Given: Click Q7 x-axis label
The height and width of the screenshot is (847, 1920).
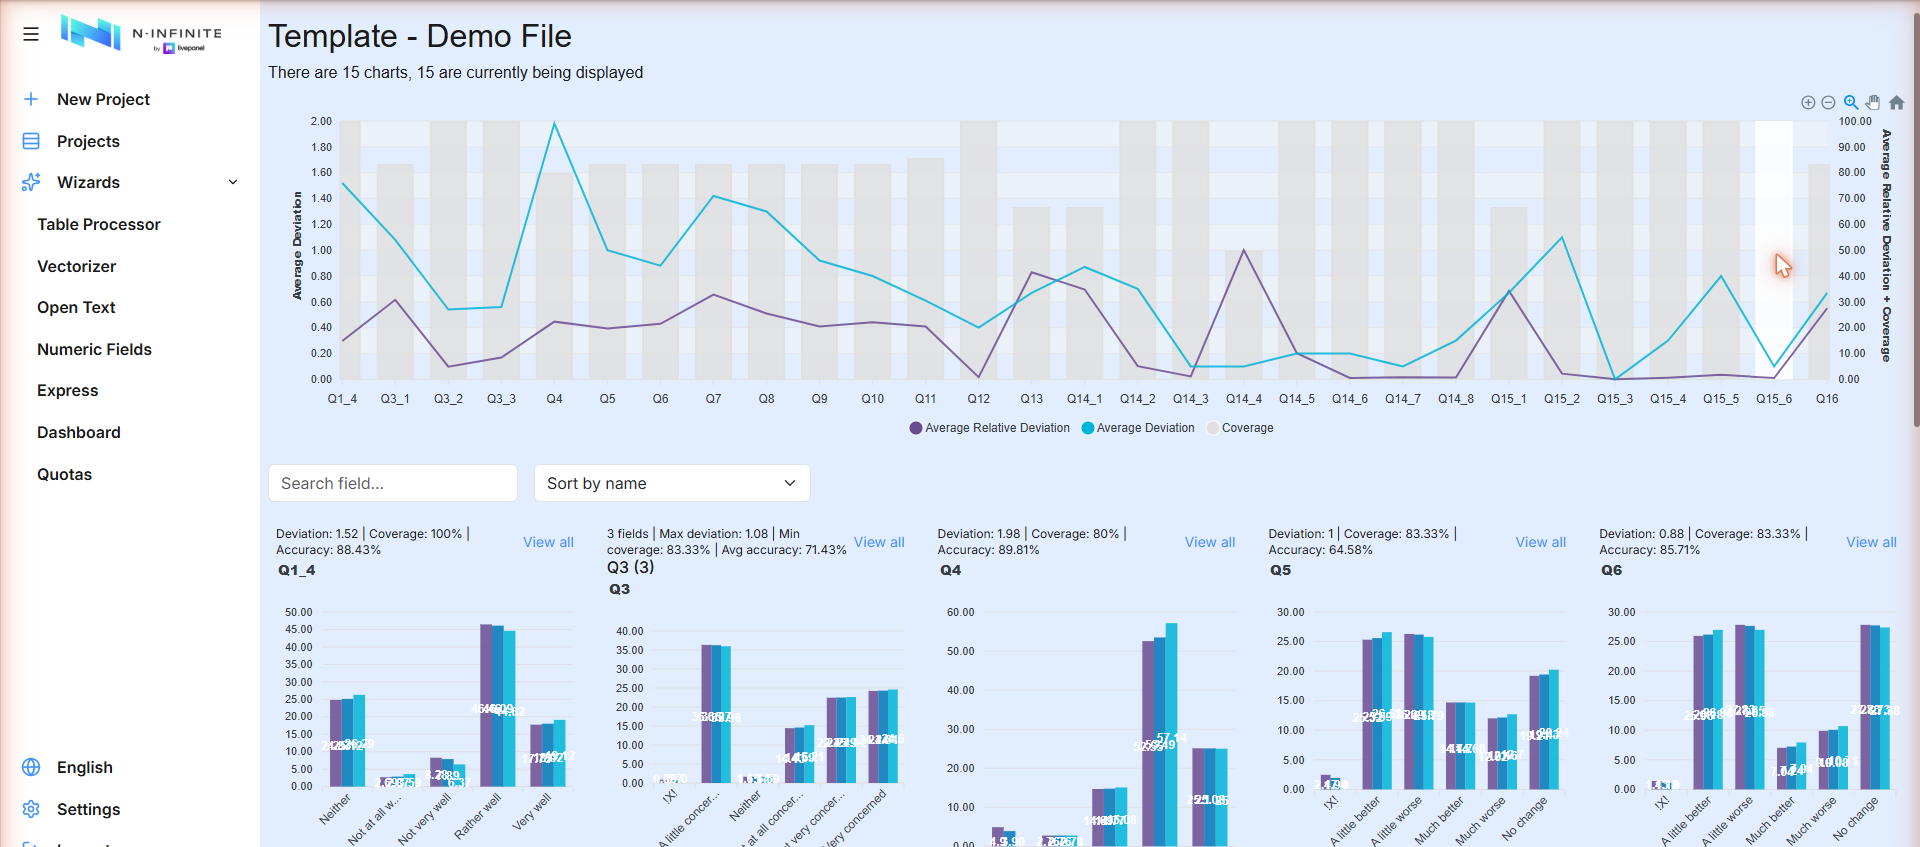Looking at the screenshot, I should 713,399.
